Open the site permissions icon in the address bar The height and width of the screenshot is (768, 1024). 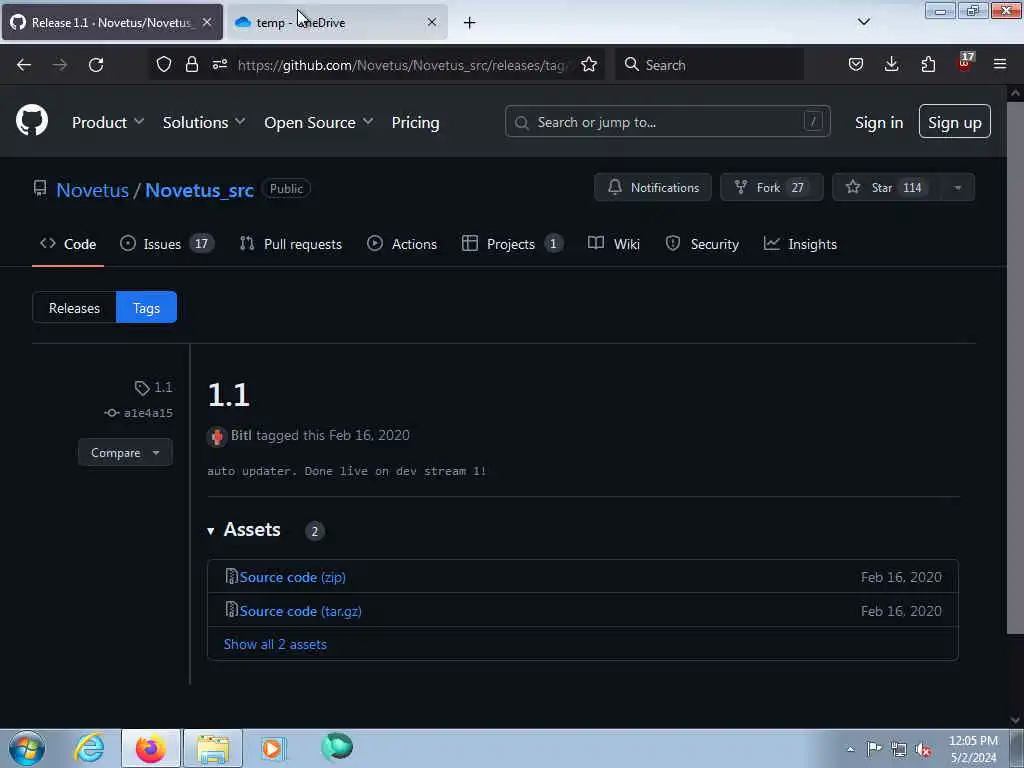pyautogui.click(x=220, y=64)
